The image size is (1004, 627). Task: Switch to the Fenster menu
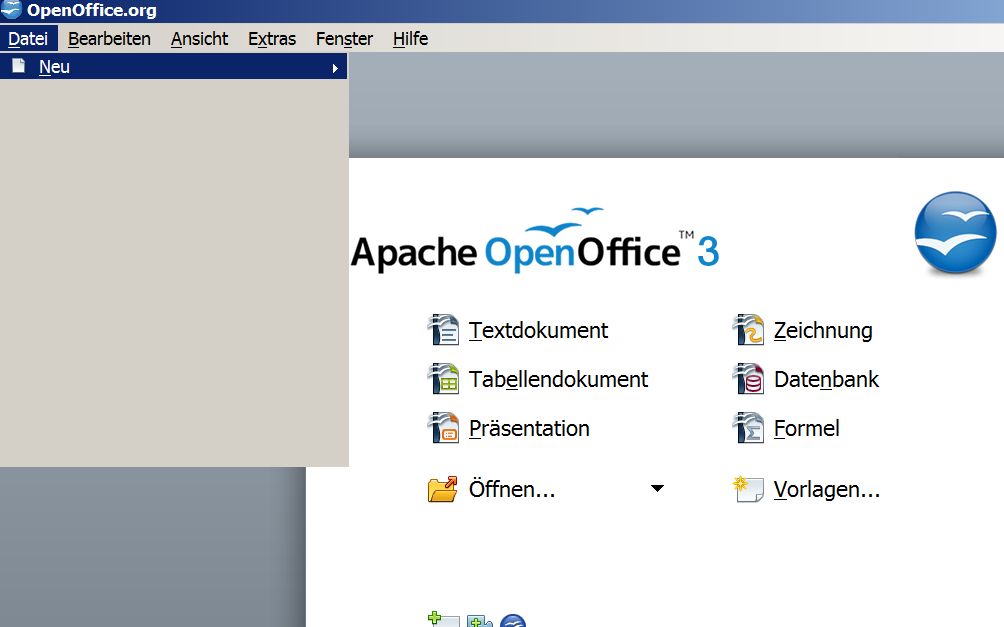pyautogui.click(x=344, y=39)
